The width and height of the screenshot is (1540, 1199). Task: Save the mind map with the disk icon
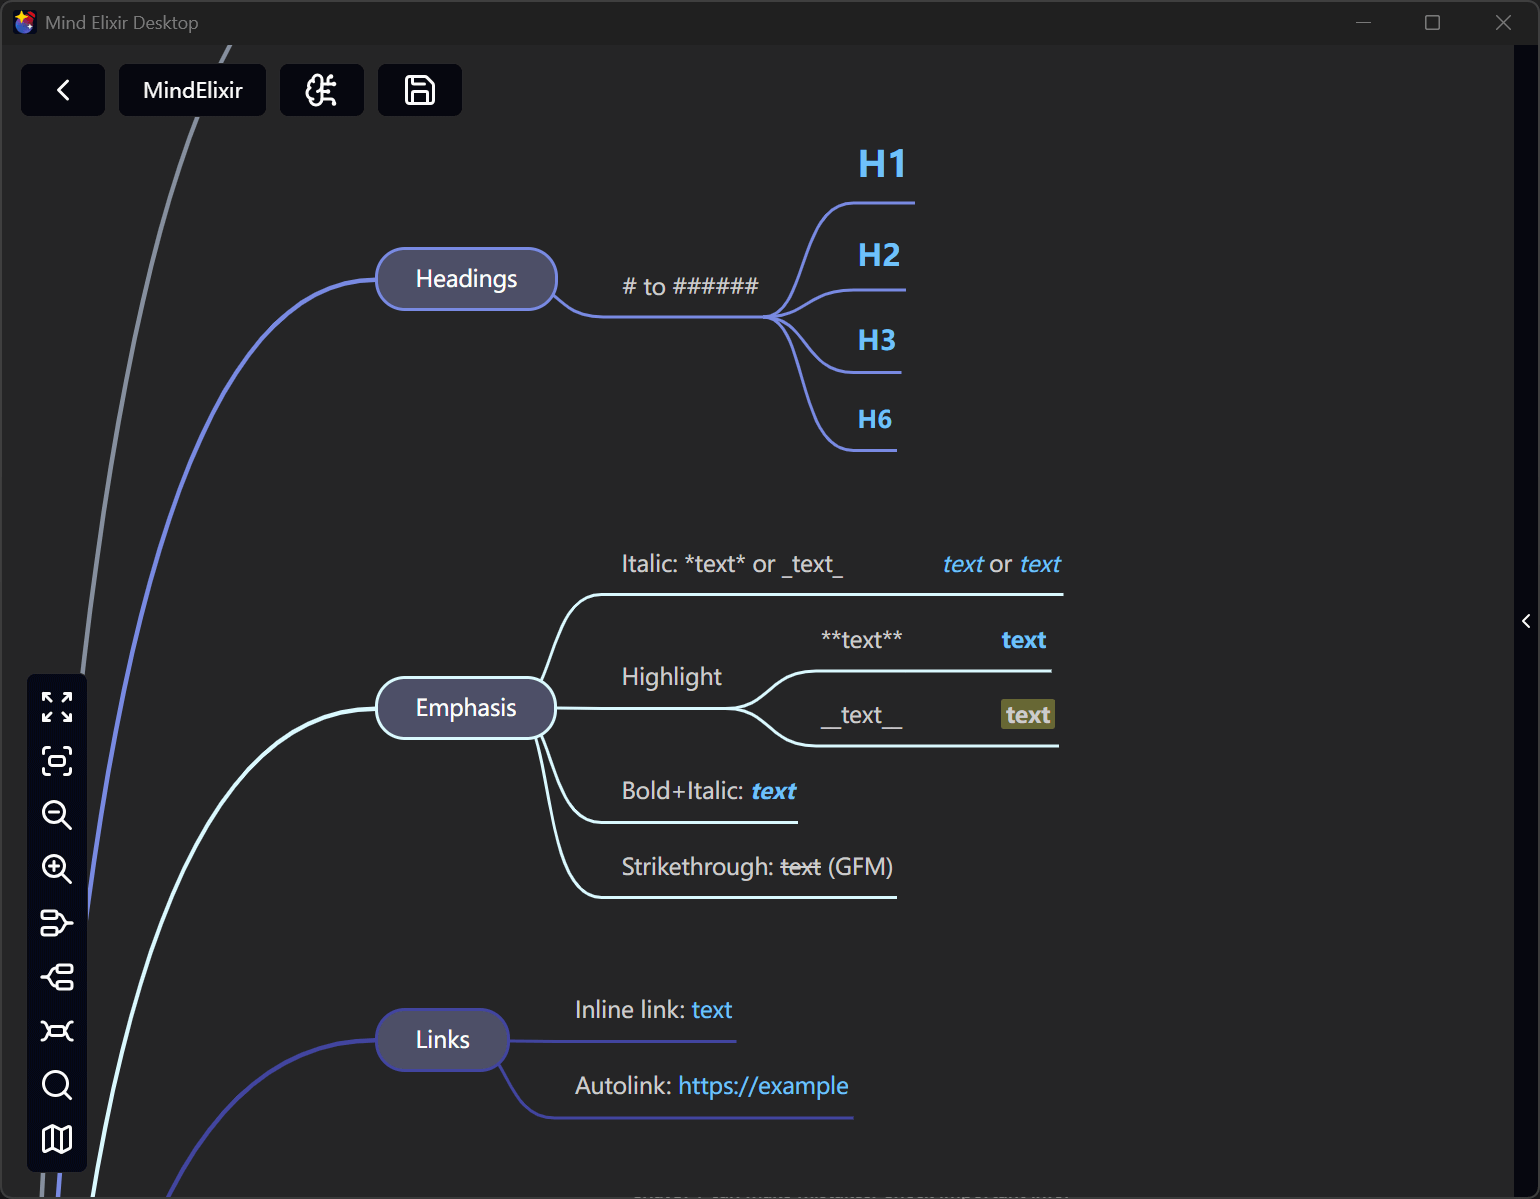coord(419,90)
